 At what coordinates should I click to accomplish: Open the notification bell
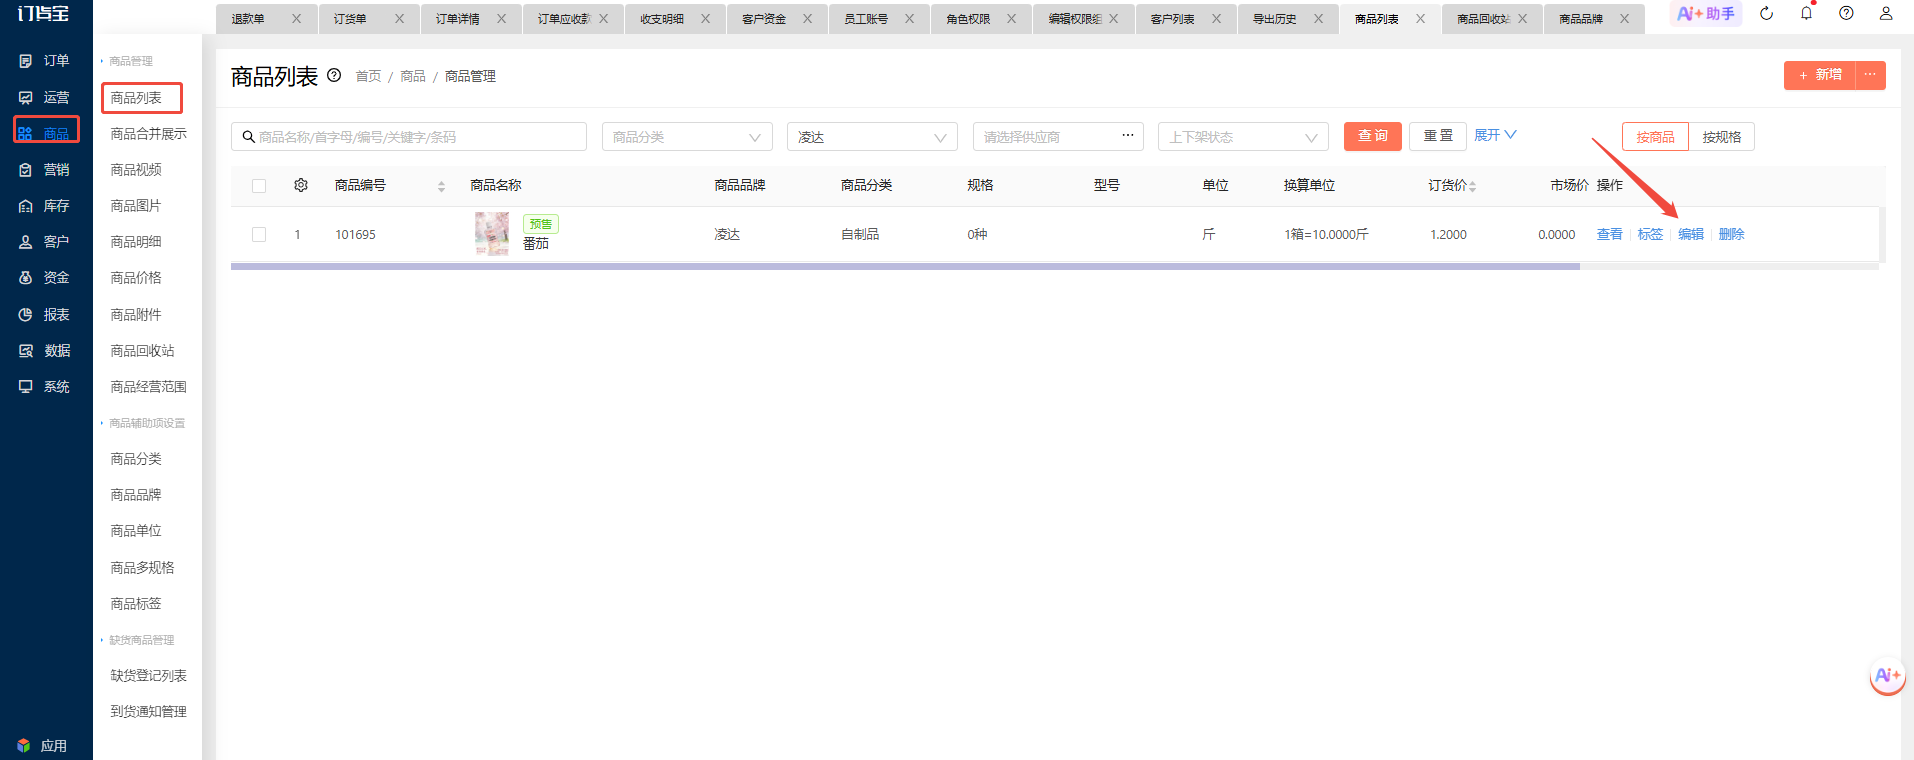1806,14
